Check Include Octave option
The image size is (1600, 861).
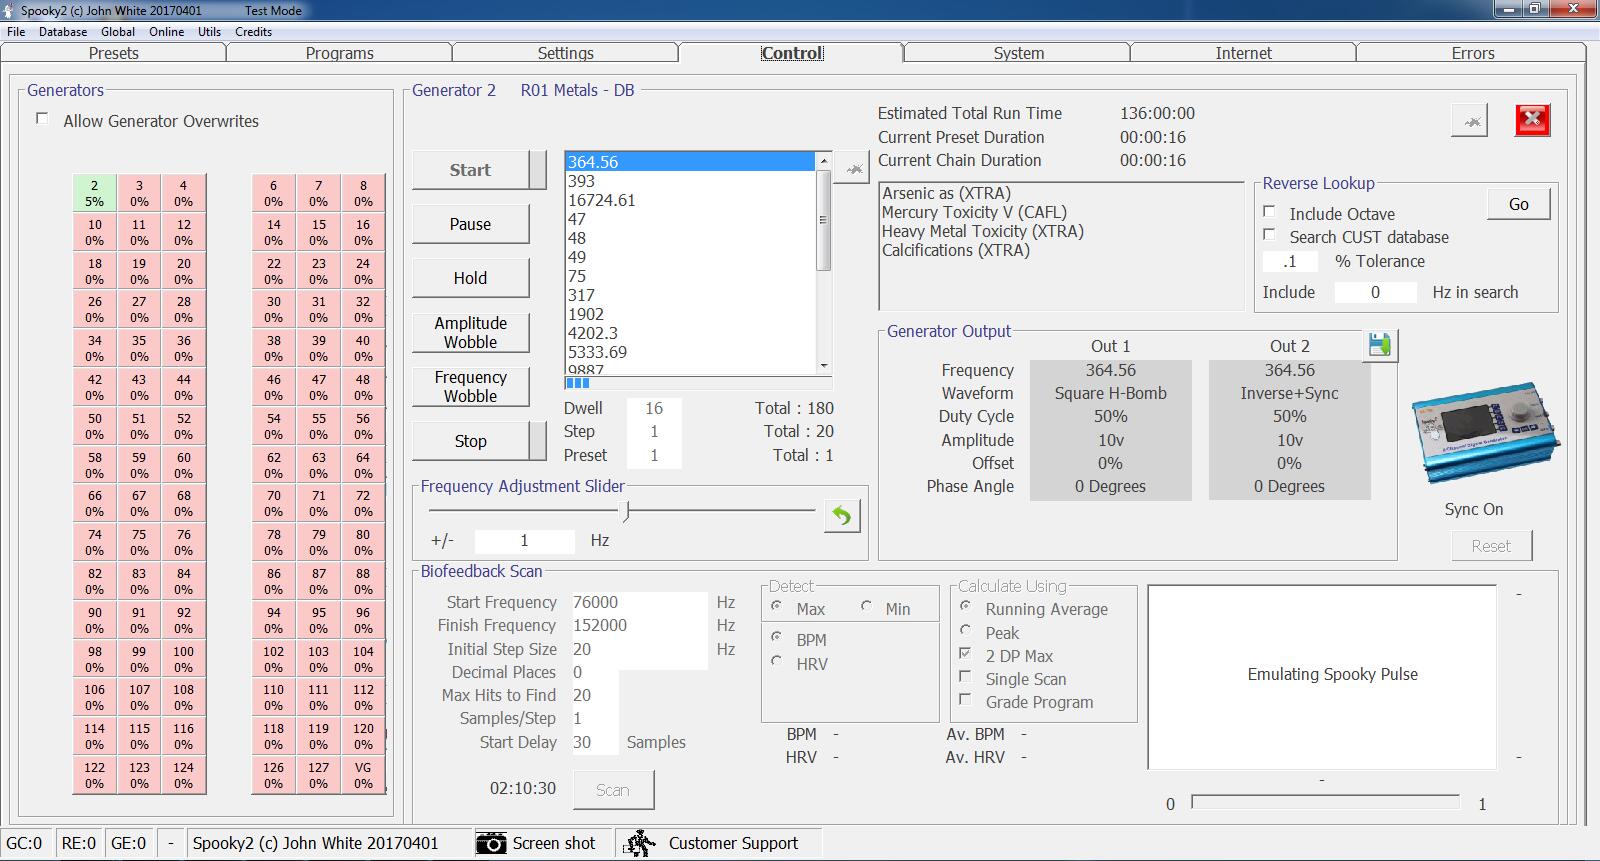coord(1269,212)
